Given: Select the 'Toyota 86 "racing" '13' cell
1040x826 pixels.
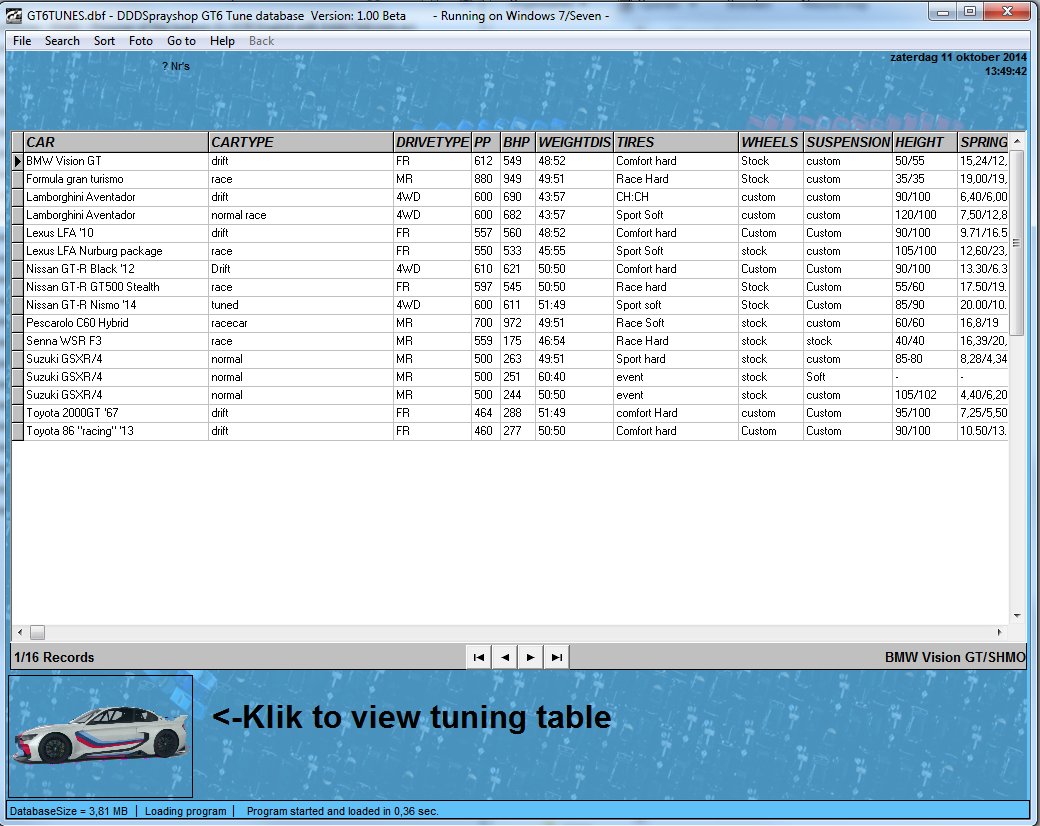Looking at the screenshot, I should (116, 431).
